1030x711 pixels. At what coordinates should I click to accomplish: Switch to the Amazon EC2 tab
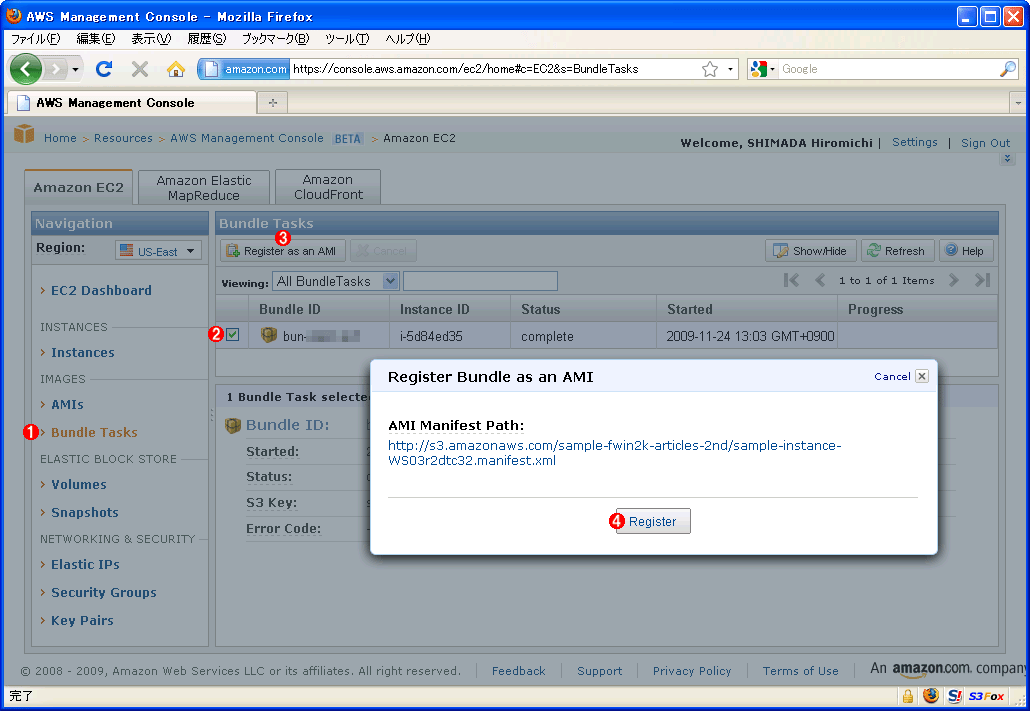pos(78,187)
